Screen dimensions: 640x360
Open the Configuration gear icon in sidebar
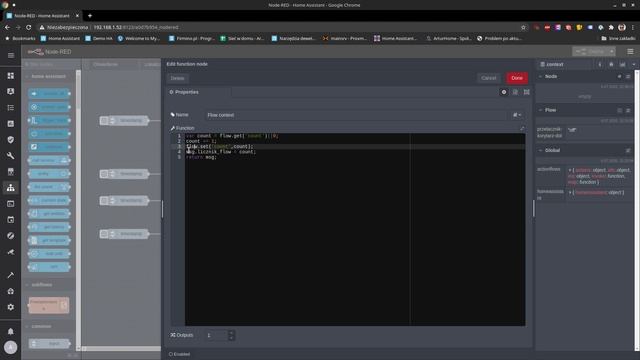pyautogui.click(x=11, y=307)
